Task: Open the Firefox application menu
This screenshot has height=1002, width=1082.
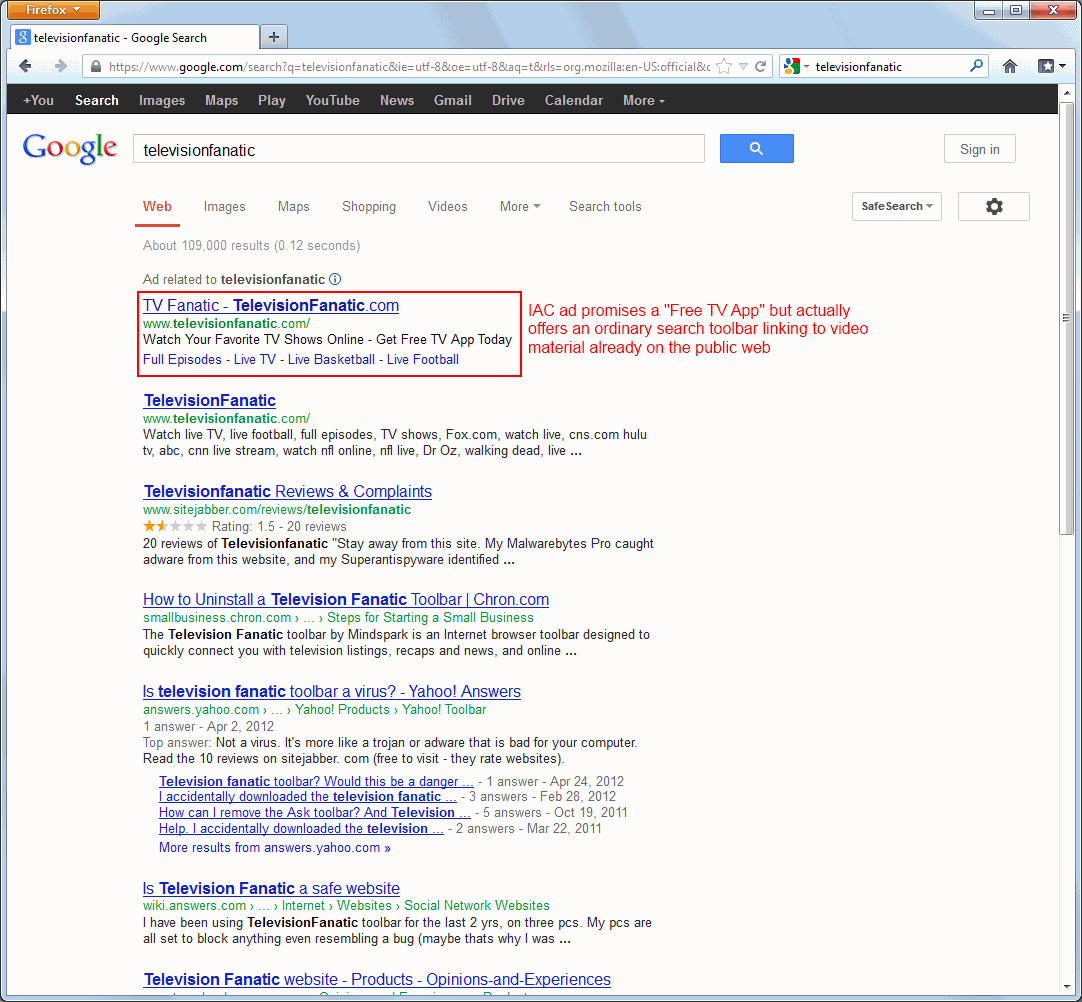Action: (x=52, y=10)
